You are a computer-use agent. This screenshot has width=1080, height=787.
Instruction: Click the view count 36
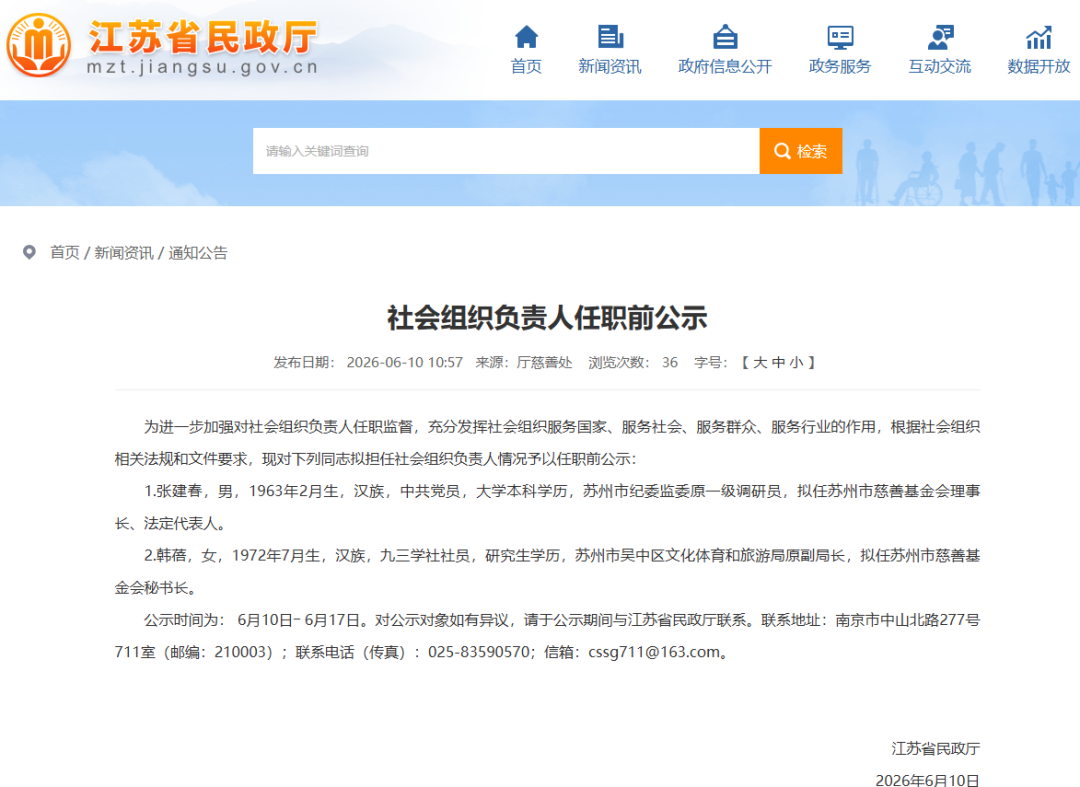(x=669, y=362)
